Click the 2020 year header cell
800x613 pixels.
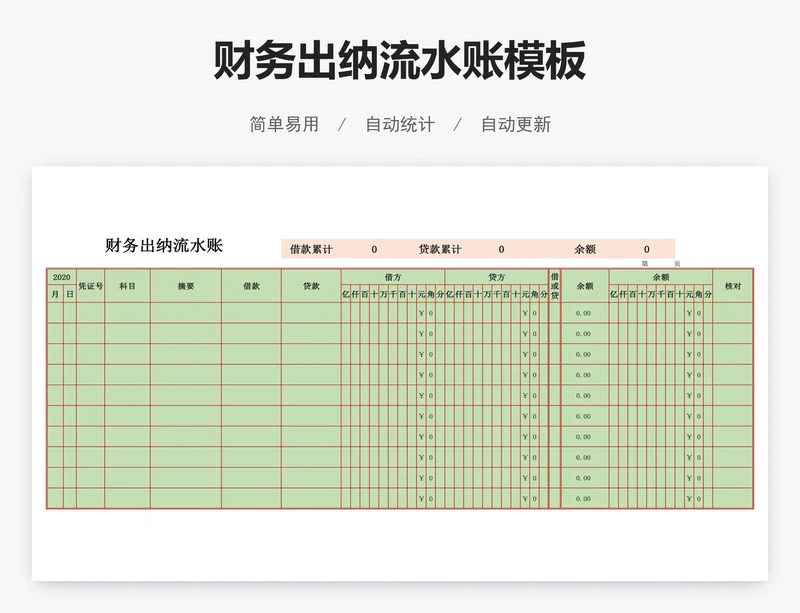point(62,277)
